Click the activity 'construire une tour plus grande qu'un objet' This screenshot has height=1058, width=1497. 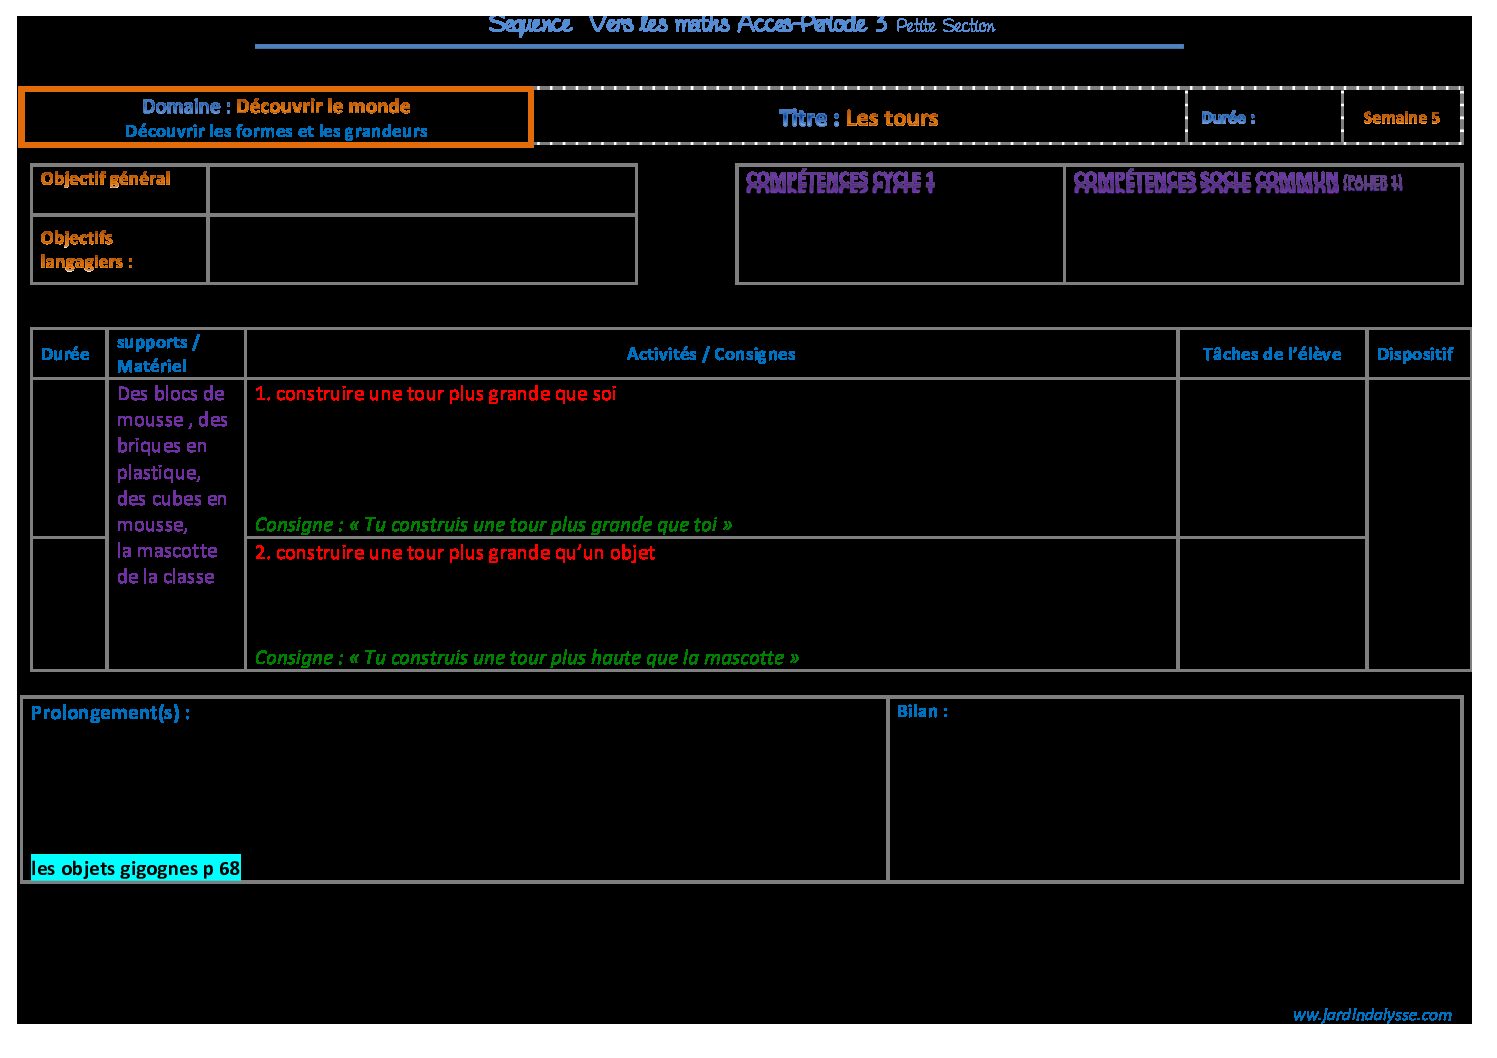[x=456, y=553]
